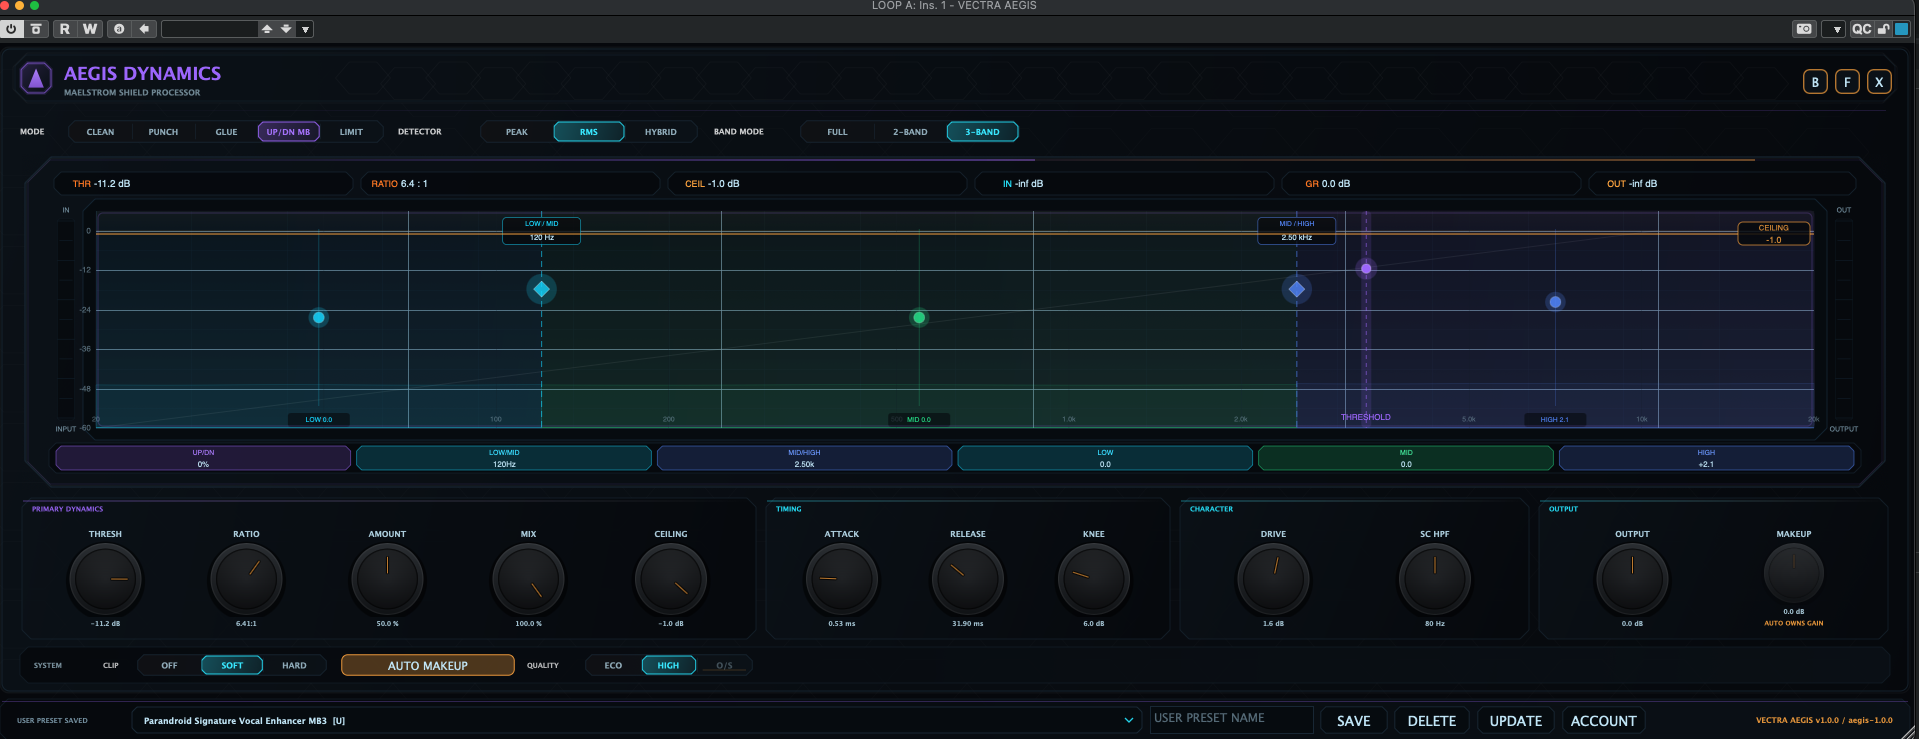Click the camera snapshot icon
The image size is (1919, 739).
point(1804,29)
